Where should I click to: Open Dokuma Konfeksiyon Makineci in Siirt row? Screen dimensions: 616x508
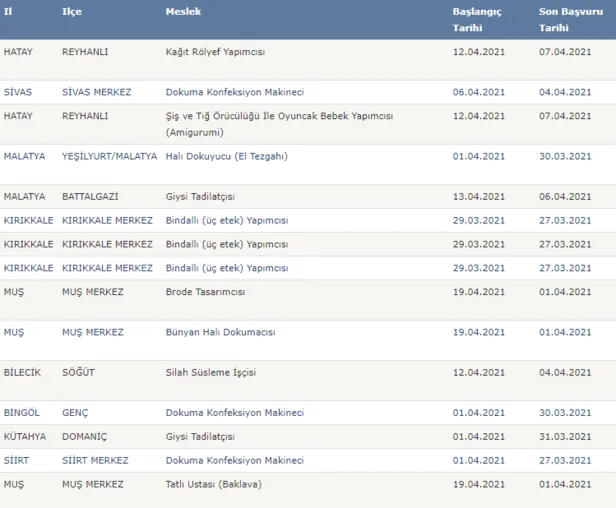point(234,460)
